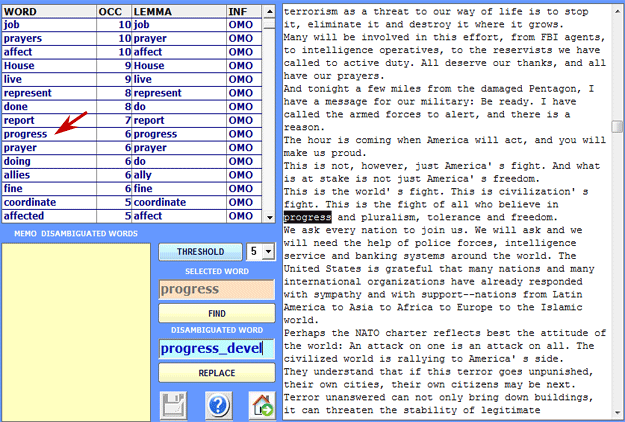Click the lemma cell 'ally'
Viewport: 625px width, 422px height.
[179, 175]
